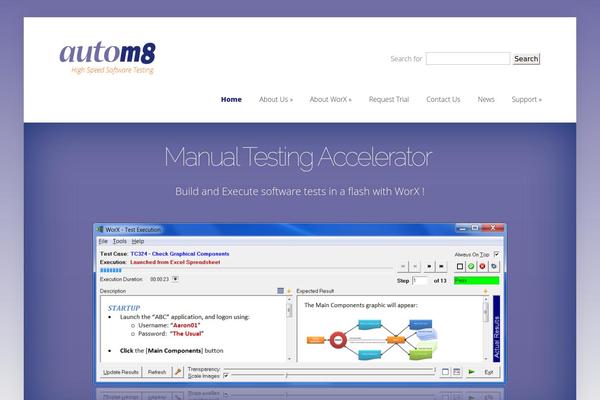This screenshot has width=600, height=400.
Task: Click the key tool icon next to Refresh
Action: click(178, 372)
